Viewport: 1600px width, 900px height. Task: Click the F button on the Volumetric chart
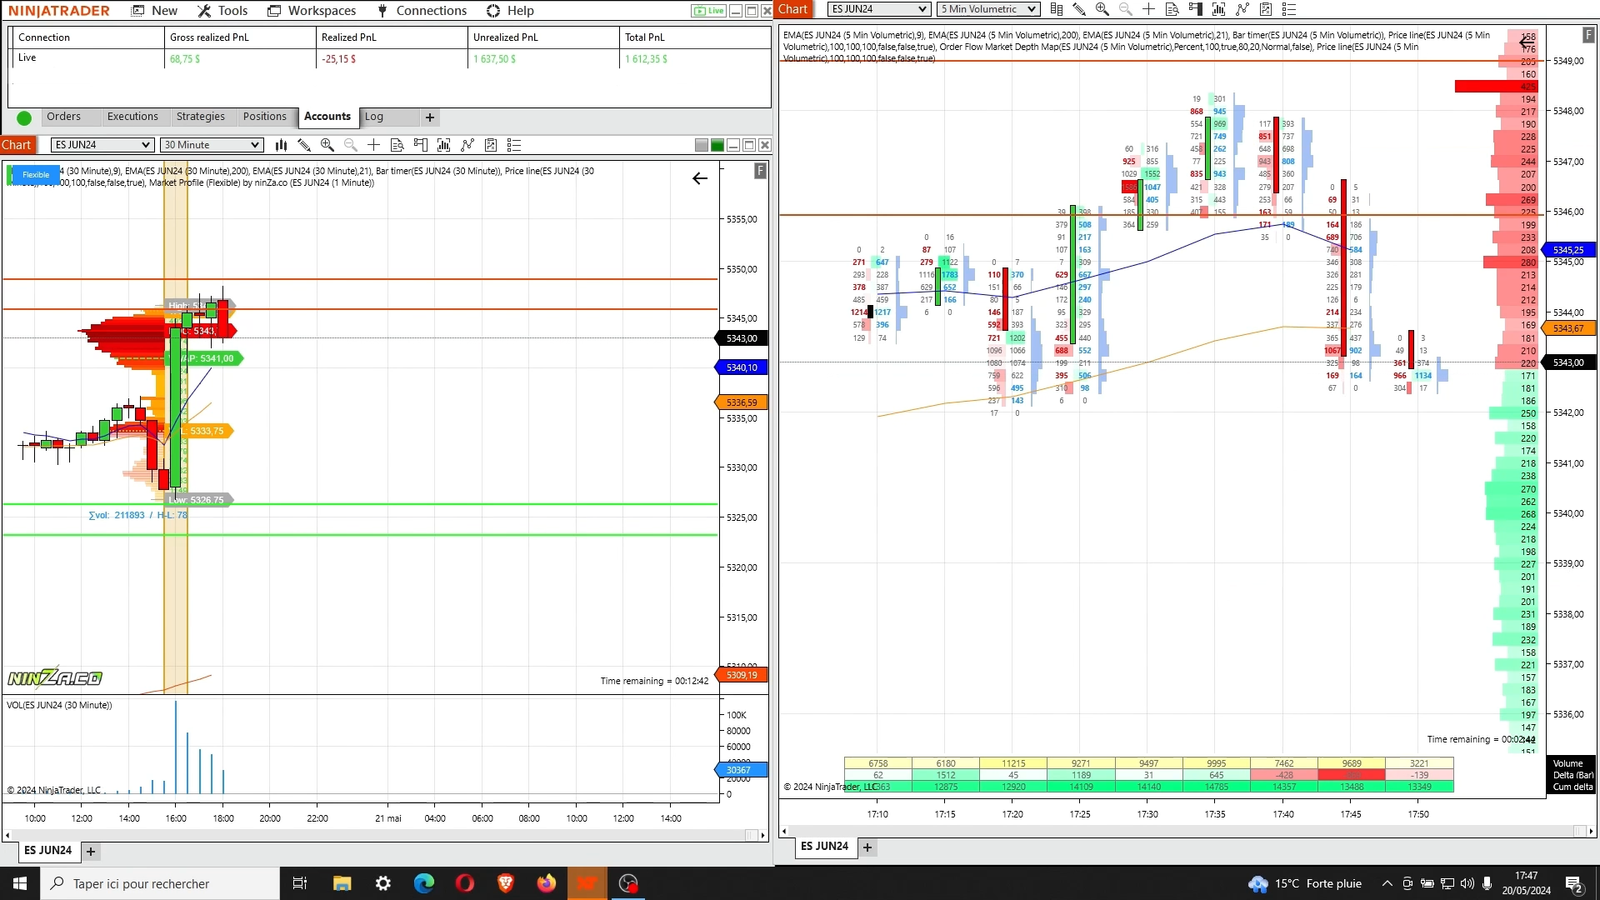coord(1588,35)
